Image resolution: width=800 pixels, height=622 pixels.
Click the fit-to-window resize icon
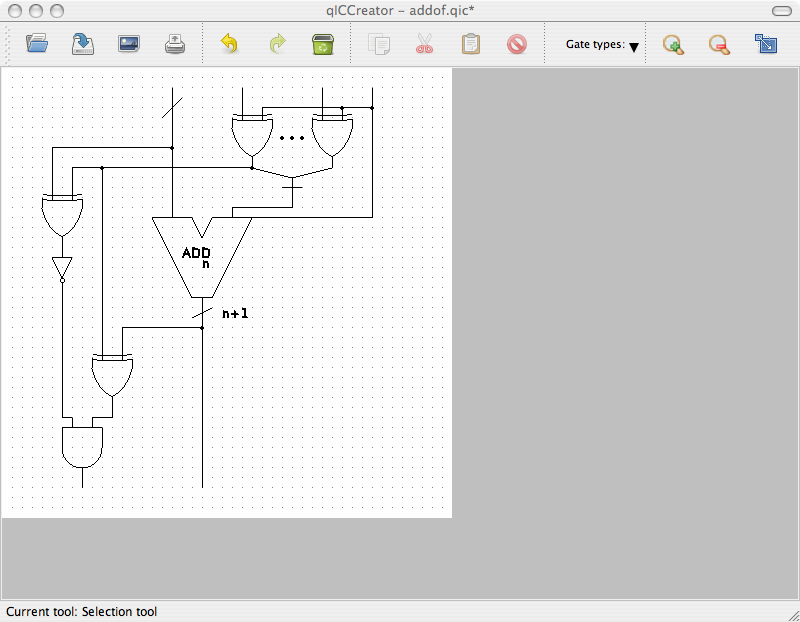(766, 44)
